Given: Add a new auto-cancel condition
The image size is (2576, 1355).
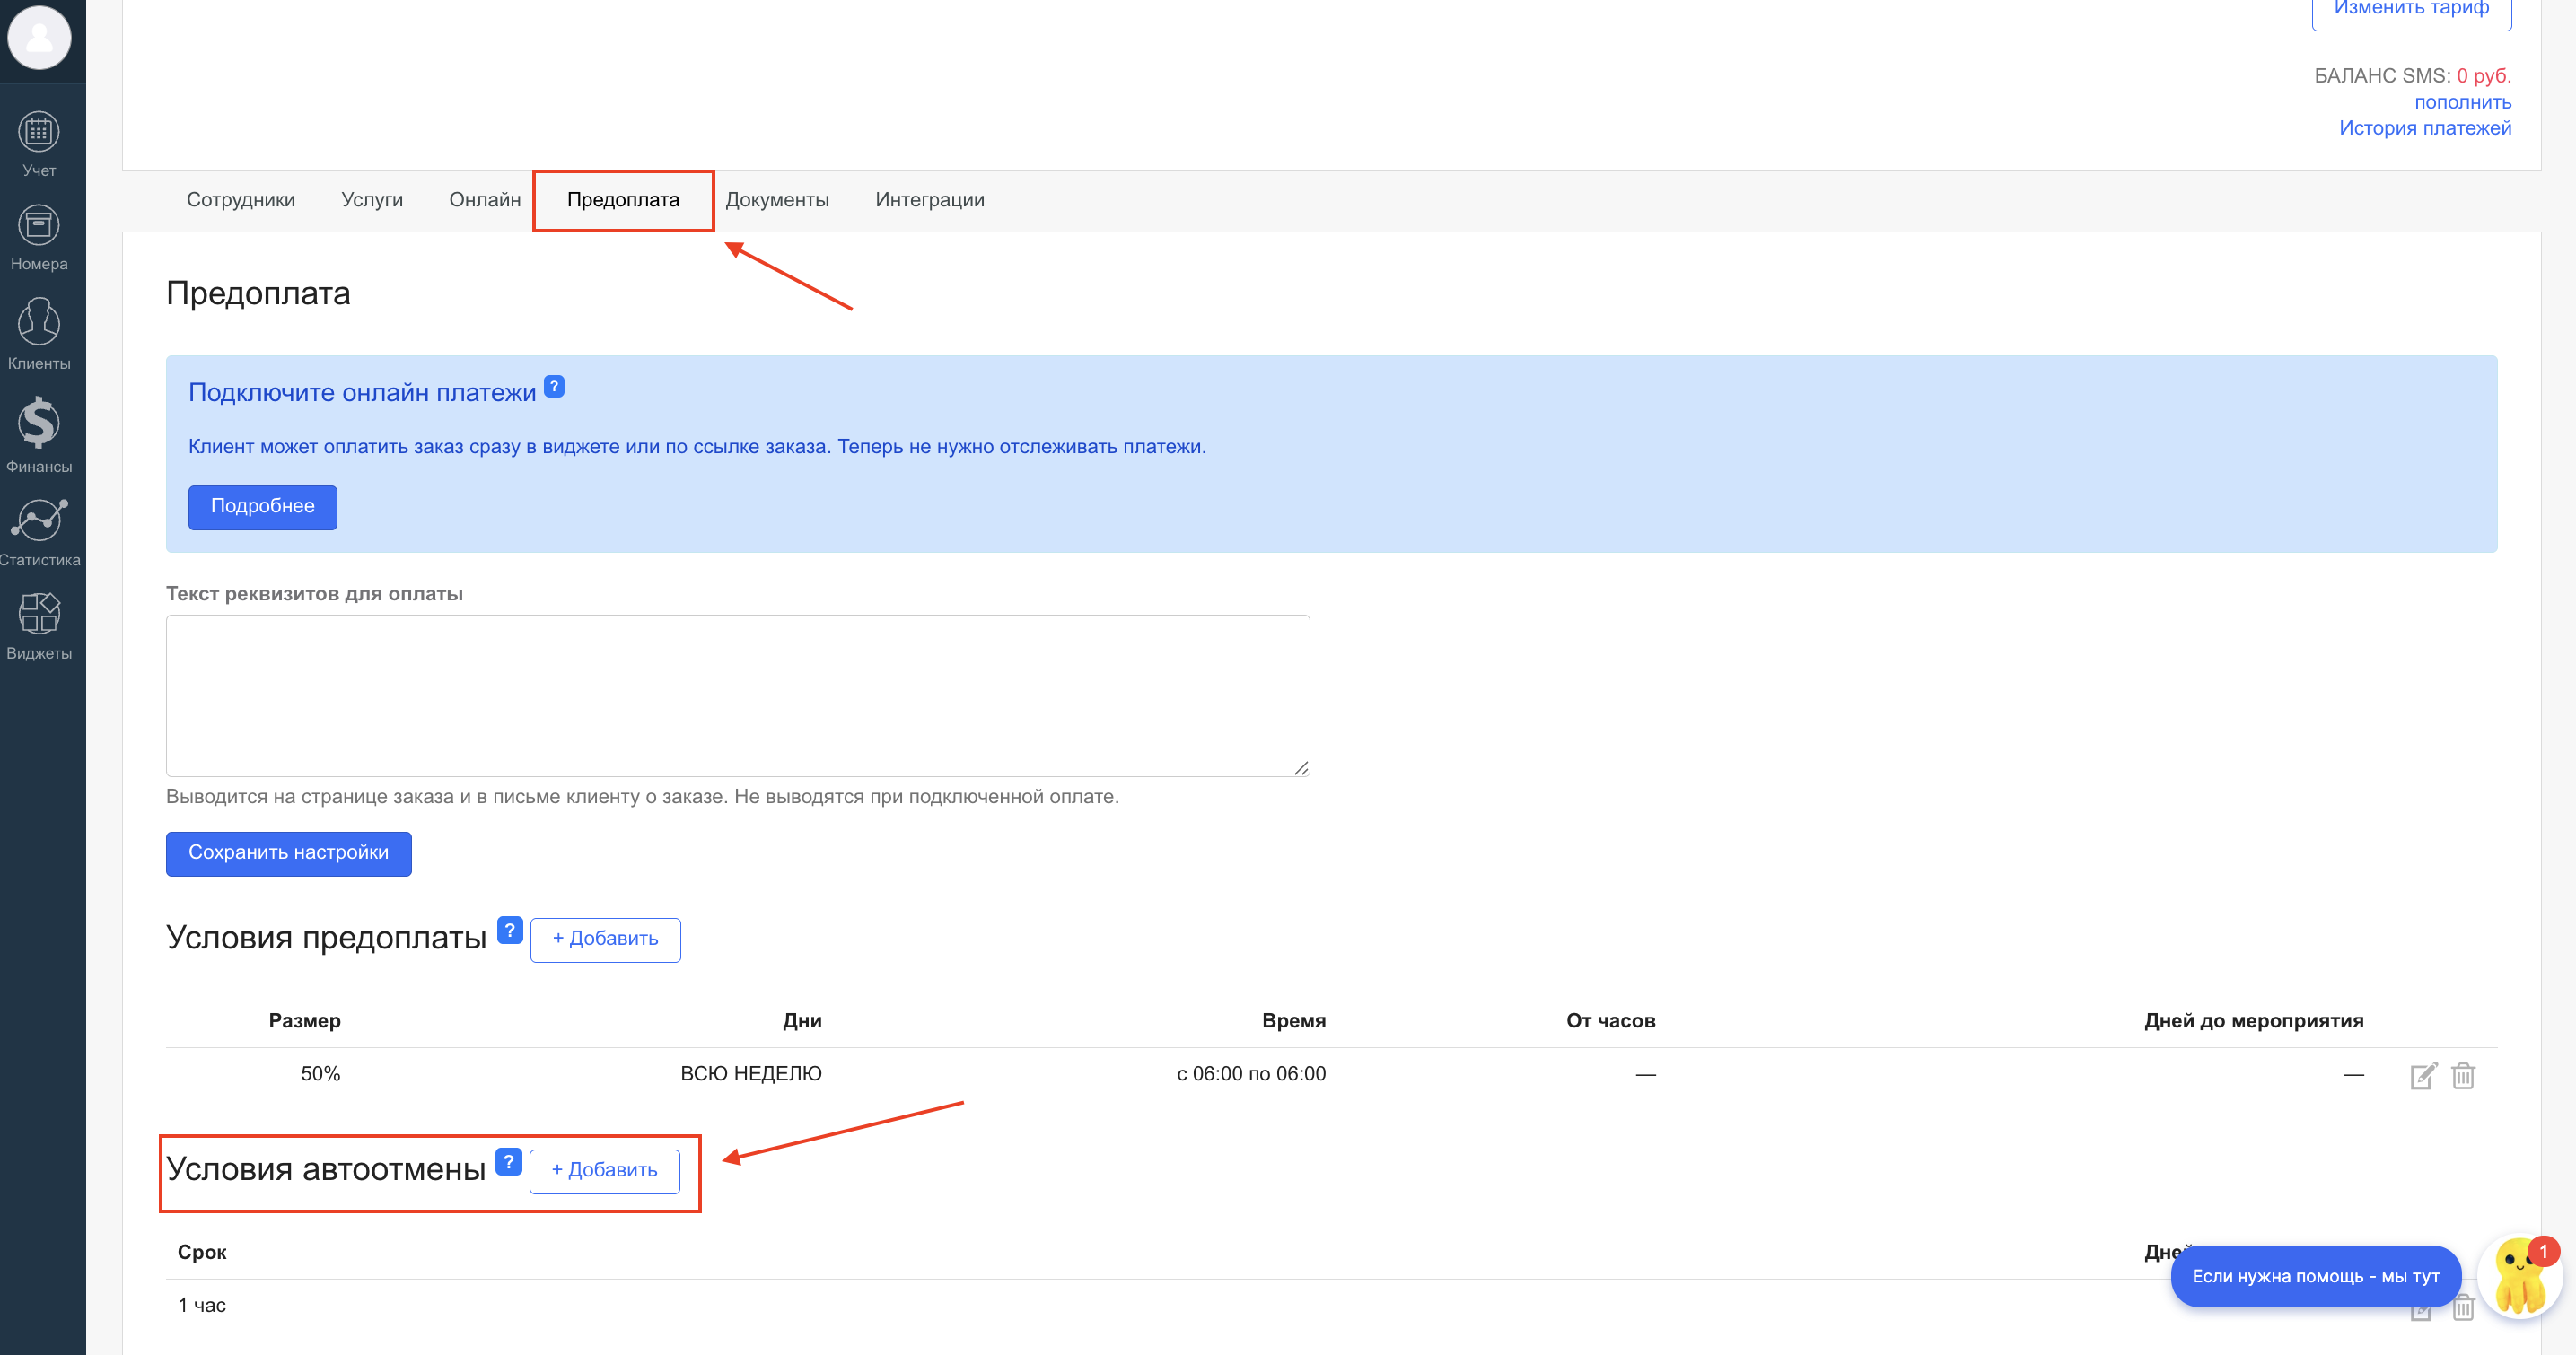Looking at the screenshot, I should coord(604,1170).
